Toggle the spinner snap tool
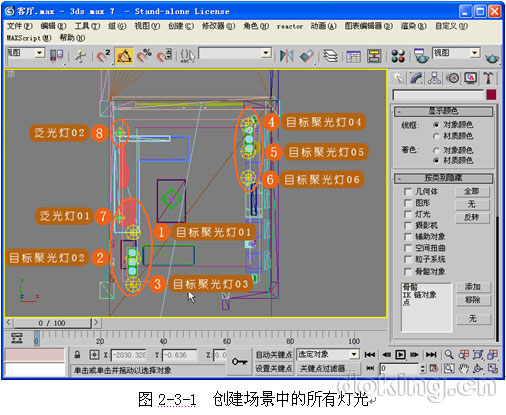 click(164, 56)
